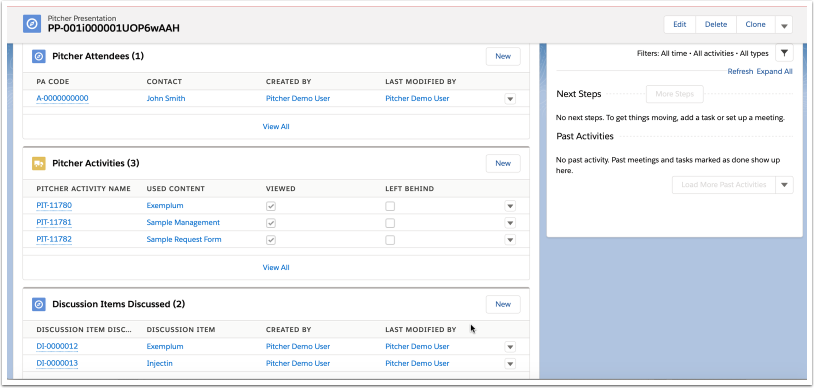Image resolution: width=814 pixels, height=388 pixels.
Task: Open Exemplum content in PIT-11780 row
Action: coord(165,206)
